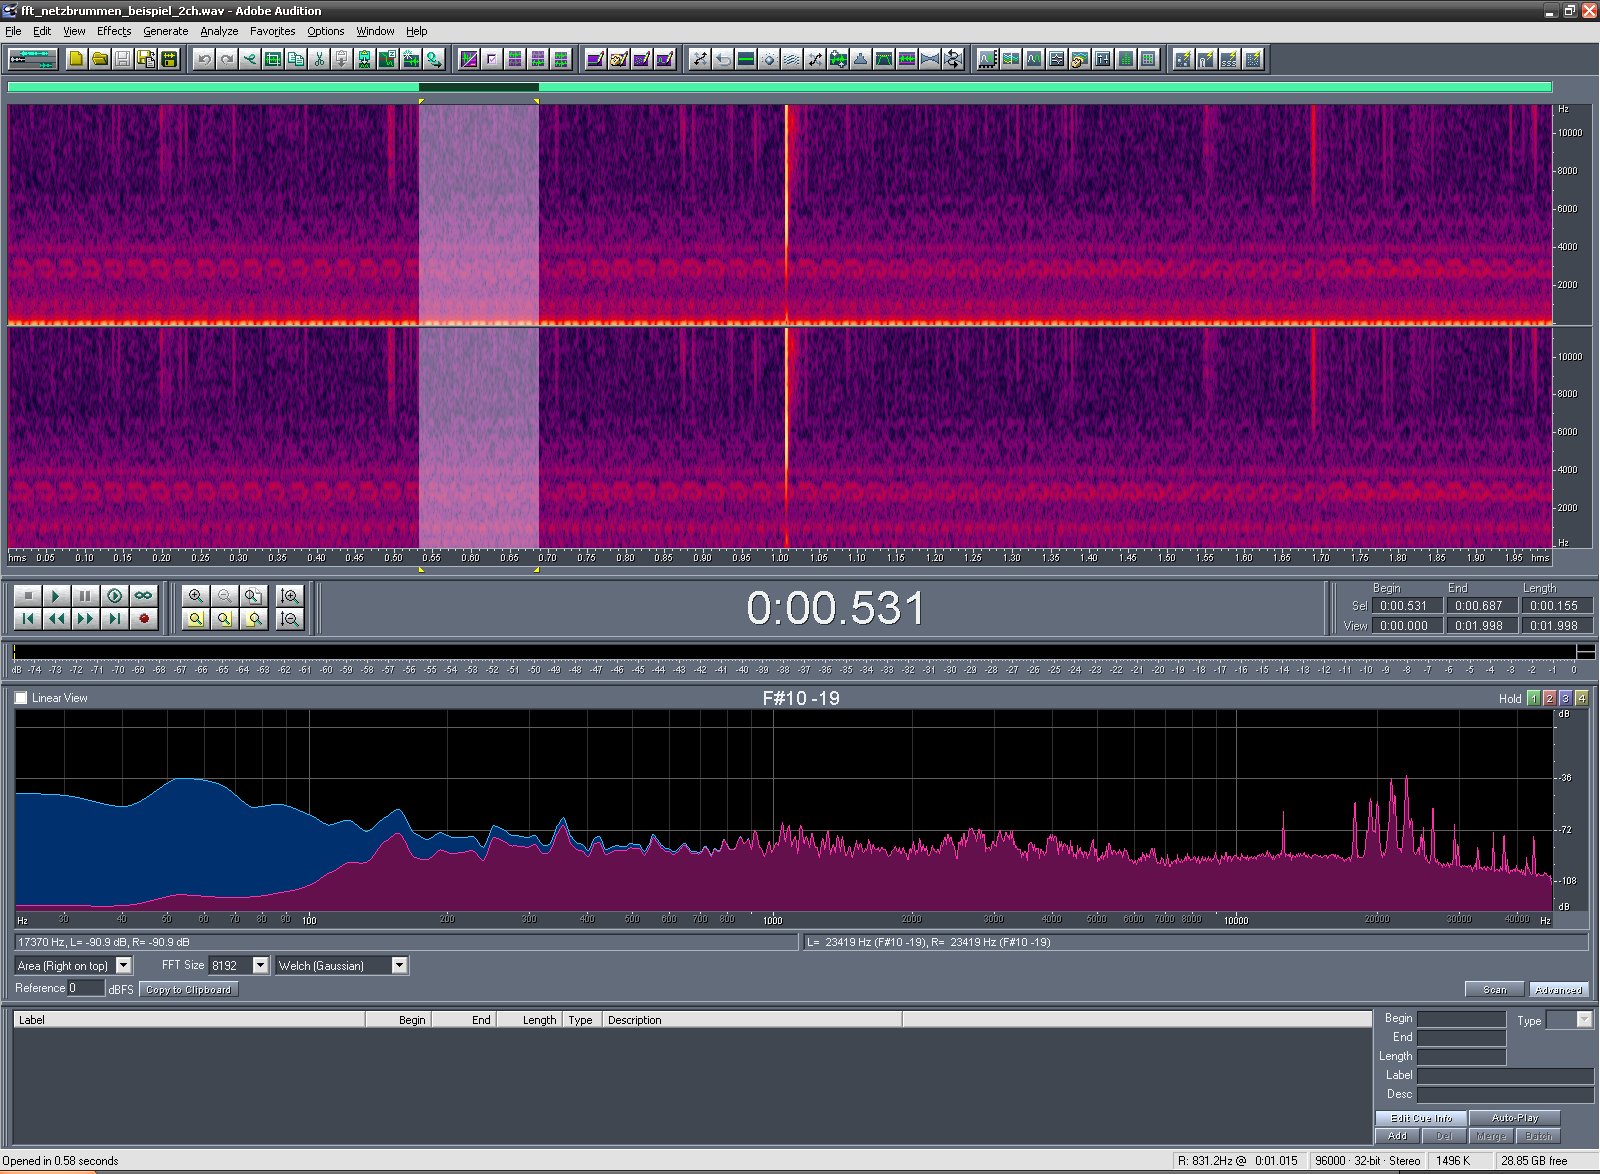Click the Open File folder icon
This screenshot has width=1600, height=1174.
tap(99, 60)
